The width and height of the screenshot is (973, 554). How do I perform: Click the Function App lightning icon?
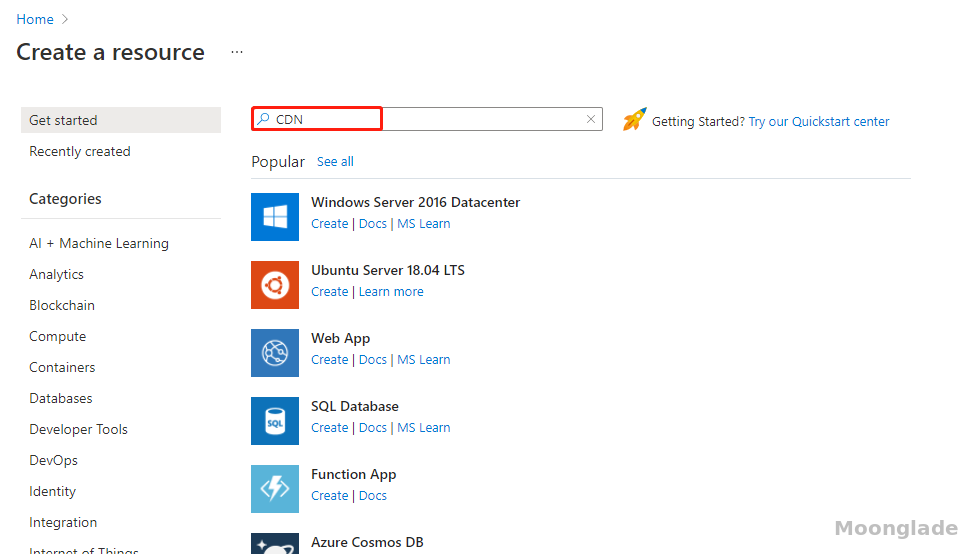click(x=275, y=489)
